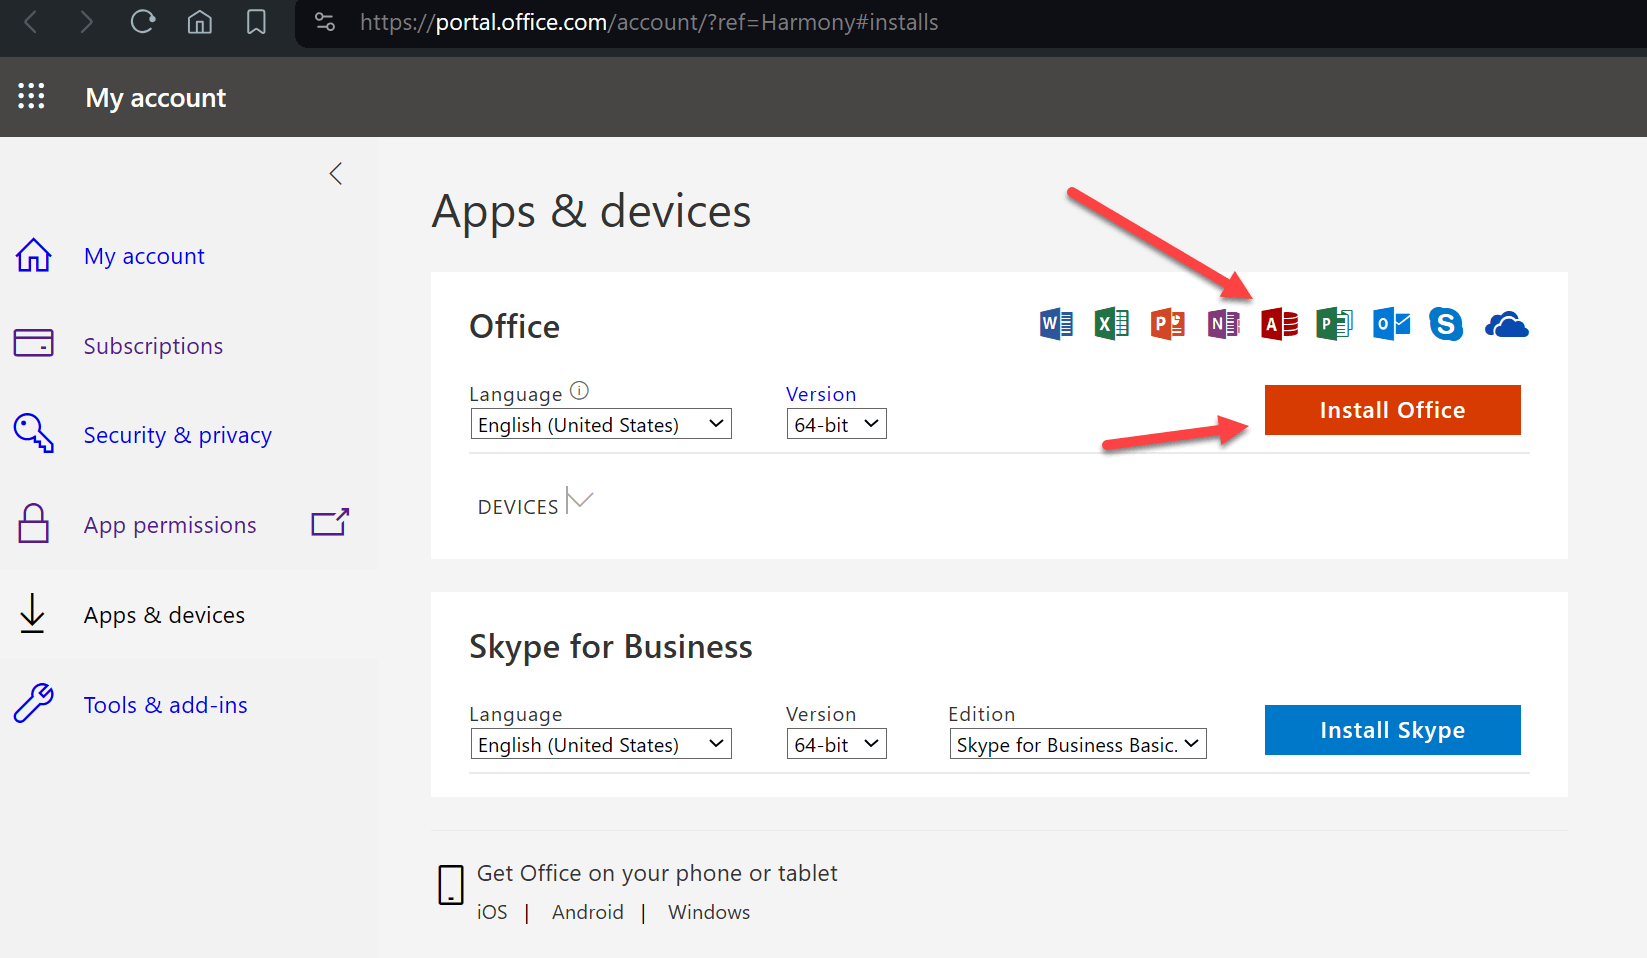Image resolution: width=1647 pixels, height=958 pixels.
Task: Bookmark this page icon
Action: point(256,22)
